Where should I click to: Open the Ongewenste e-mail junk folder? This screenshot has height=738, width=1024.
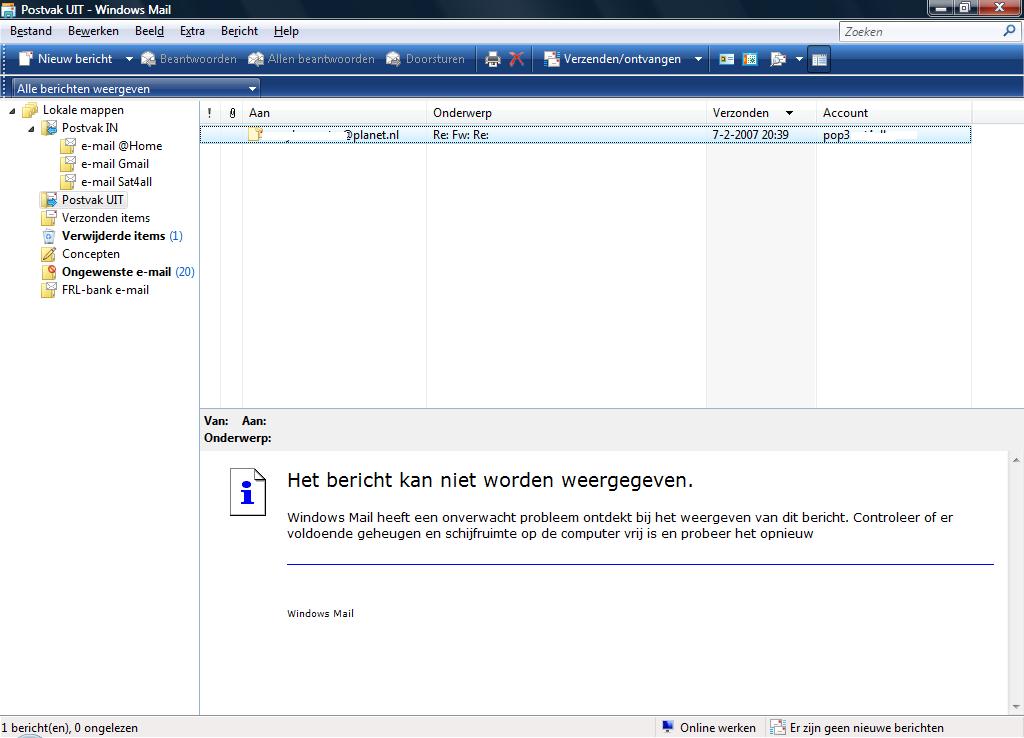click(116, 272)
